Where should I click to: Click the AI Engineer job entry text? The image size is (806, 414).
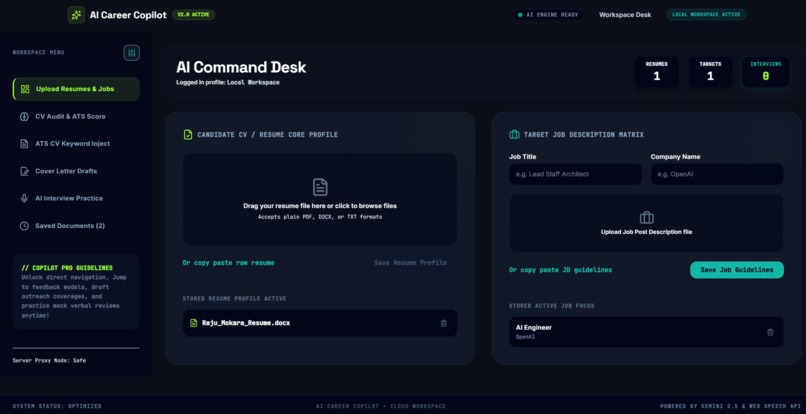coord(534,328)
